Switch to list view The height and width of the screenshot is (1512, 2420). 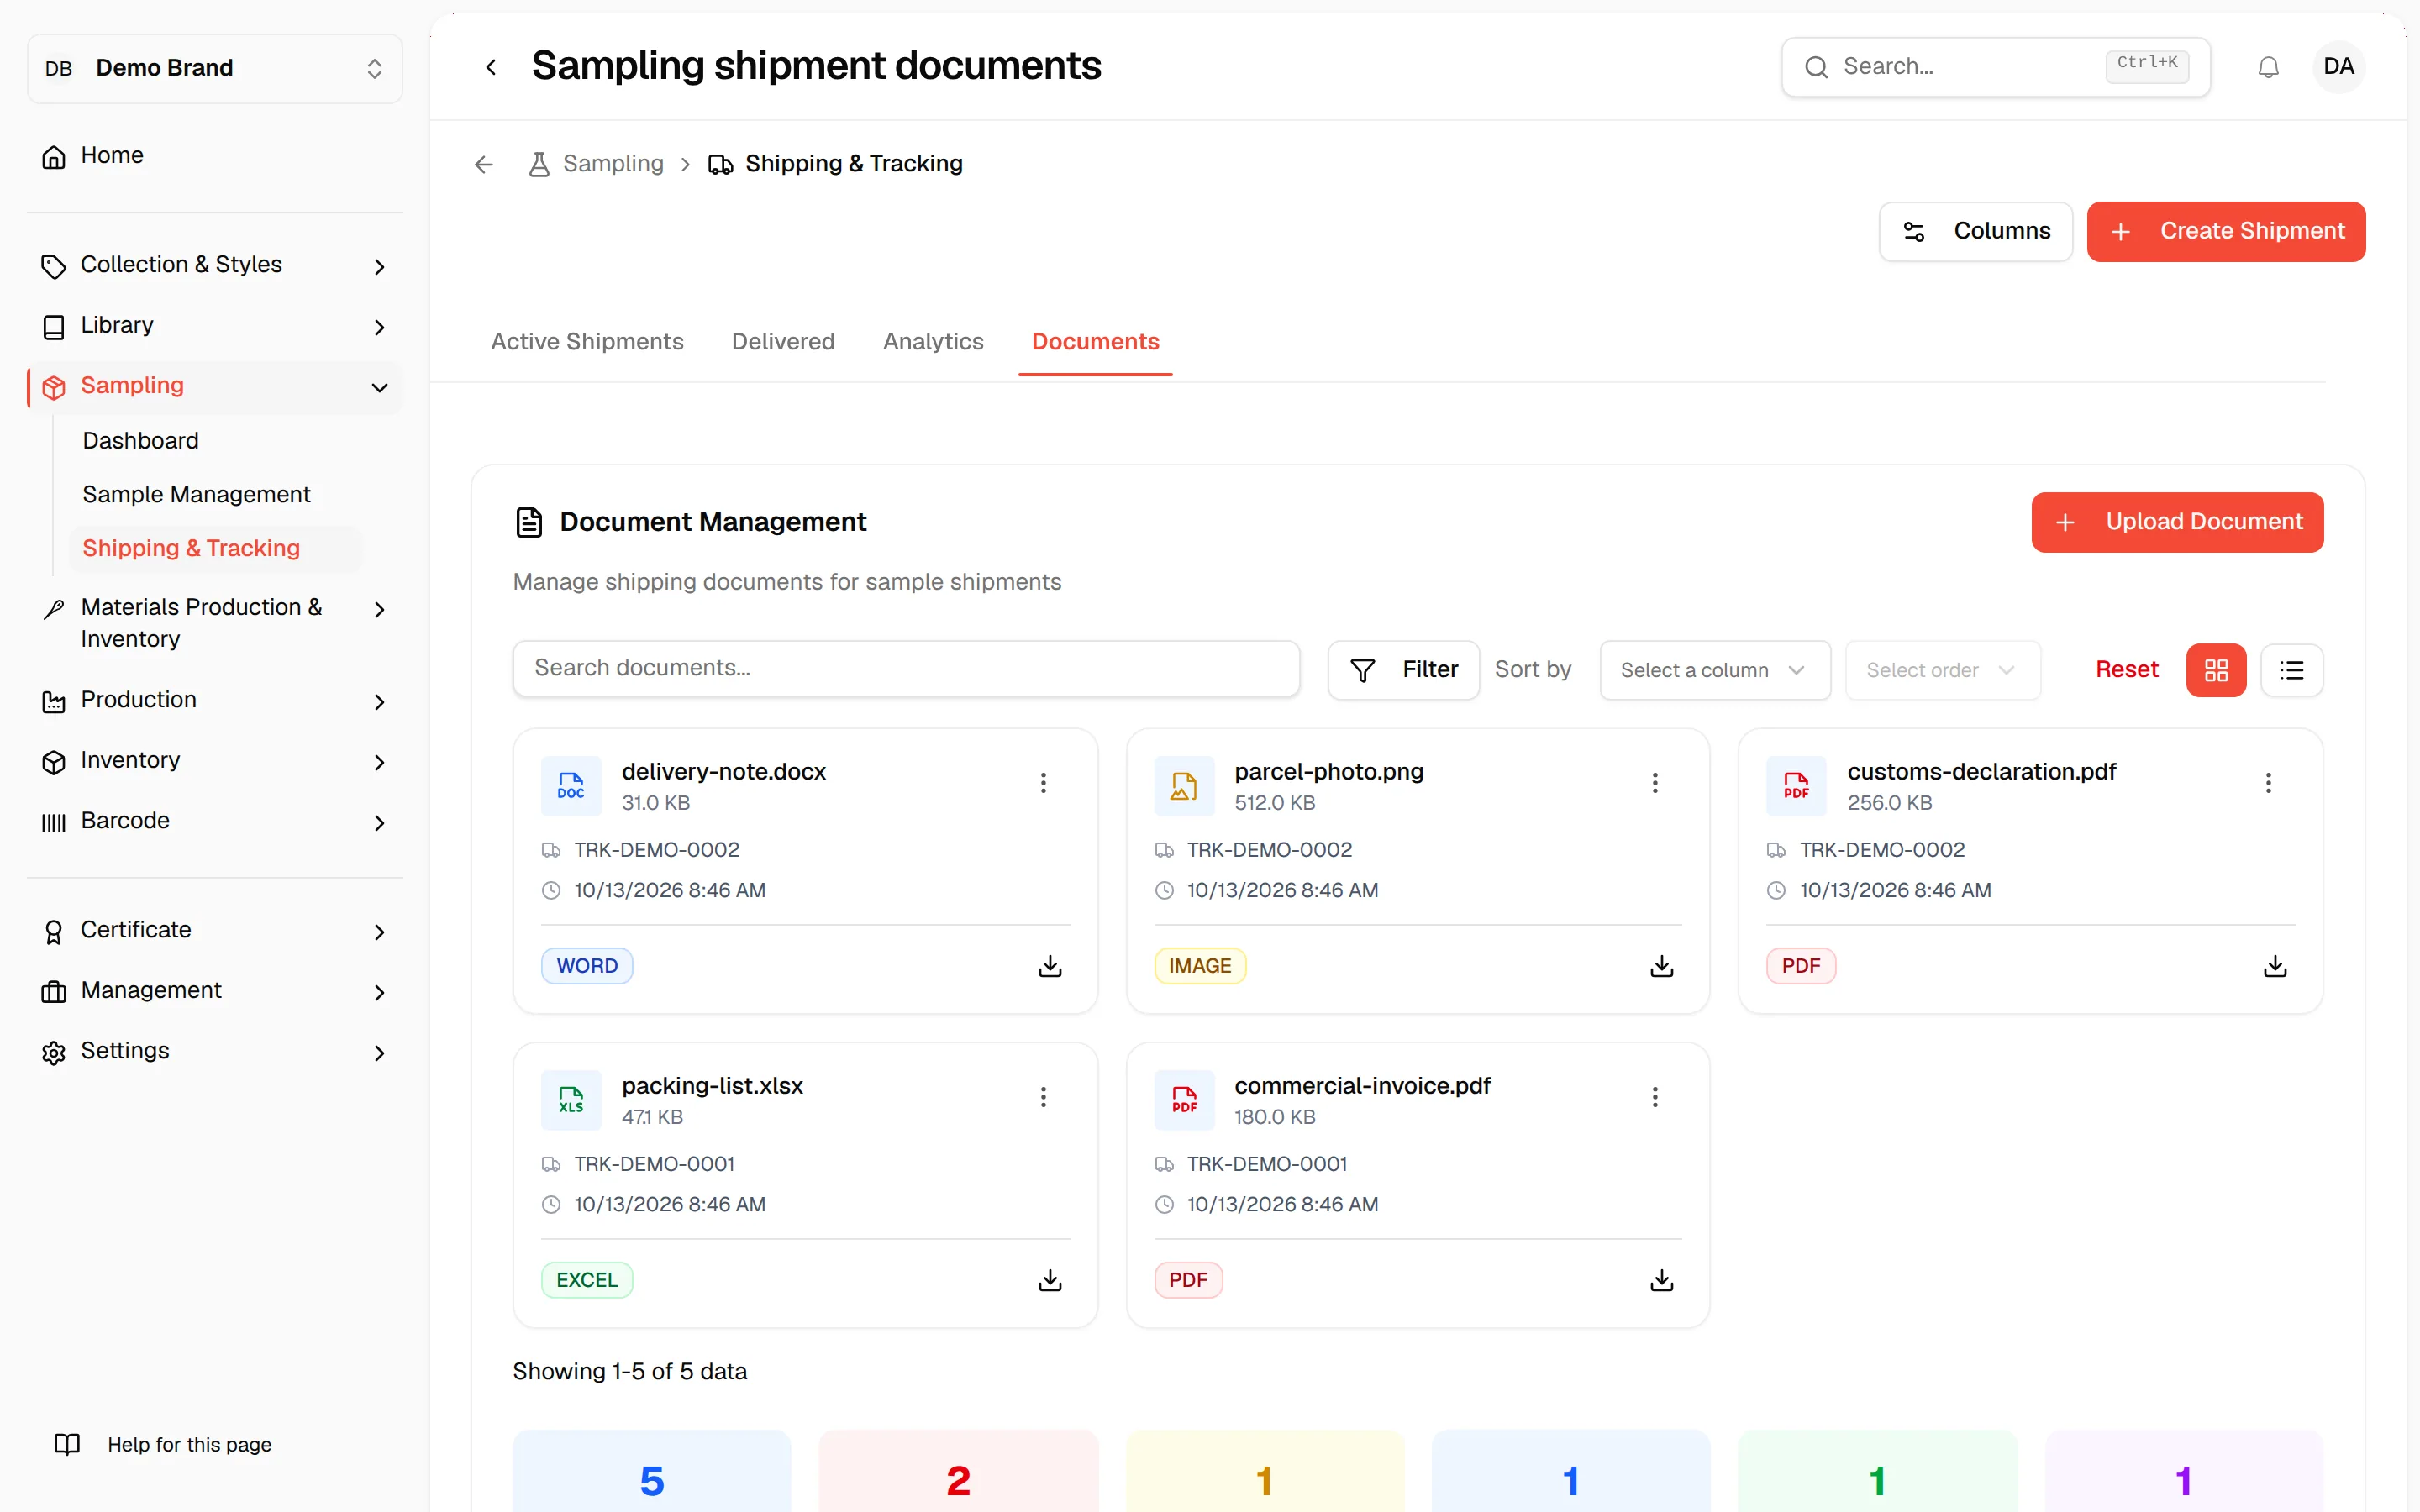point(2291,670)
